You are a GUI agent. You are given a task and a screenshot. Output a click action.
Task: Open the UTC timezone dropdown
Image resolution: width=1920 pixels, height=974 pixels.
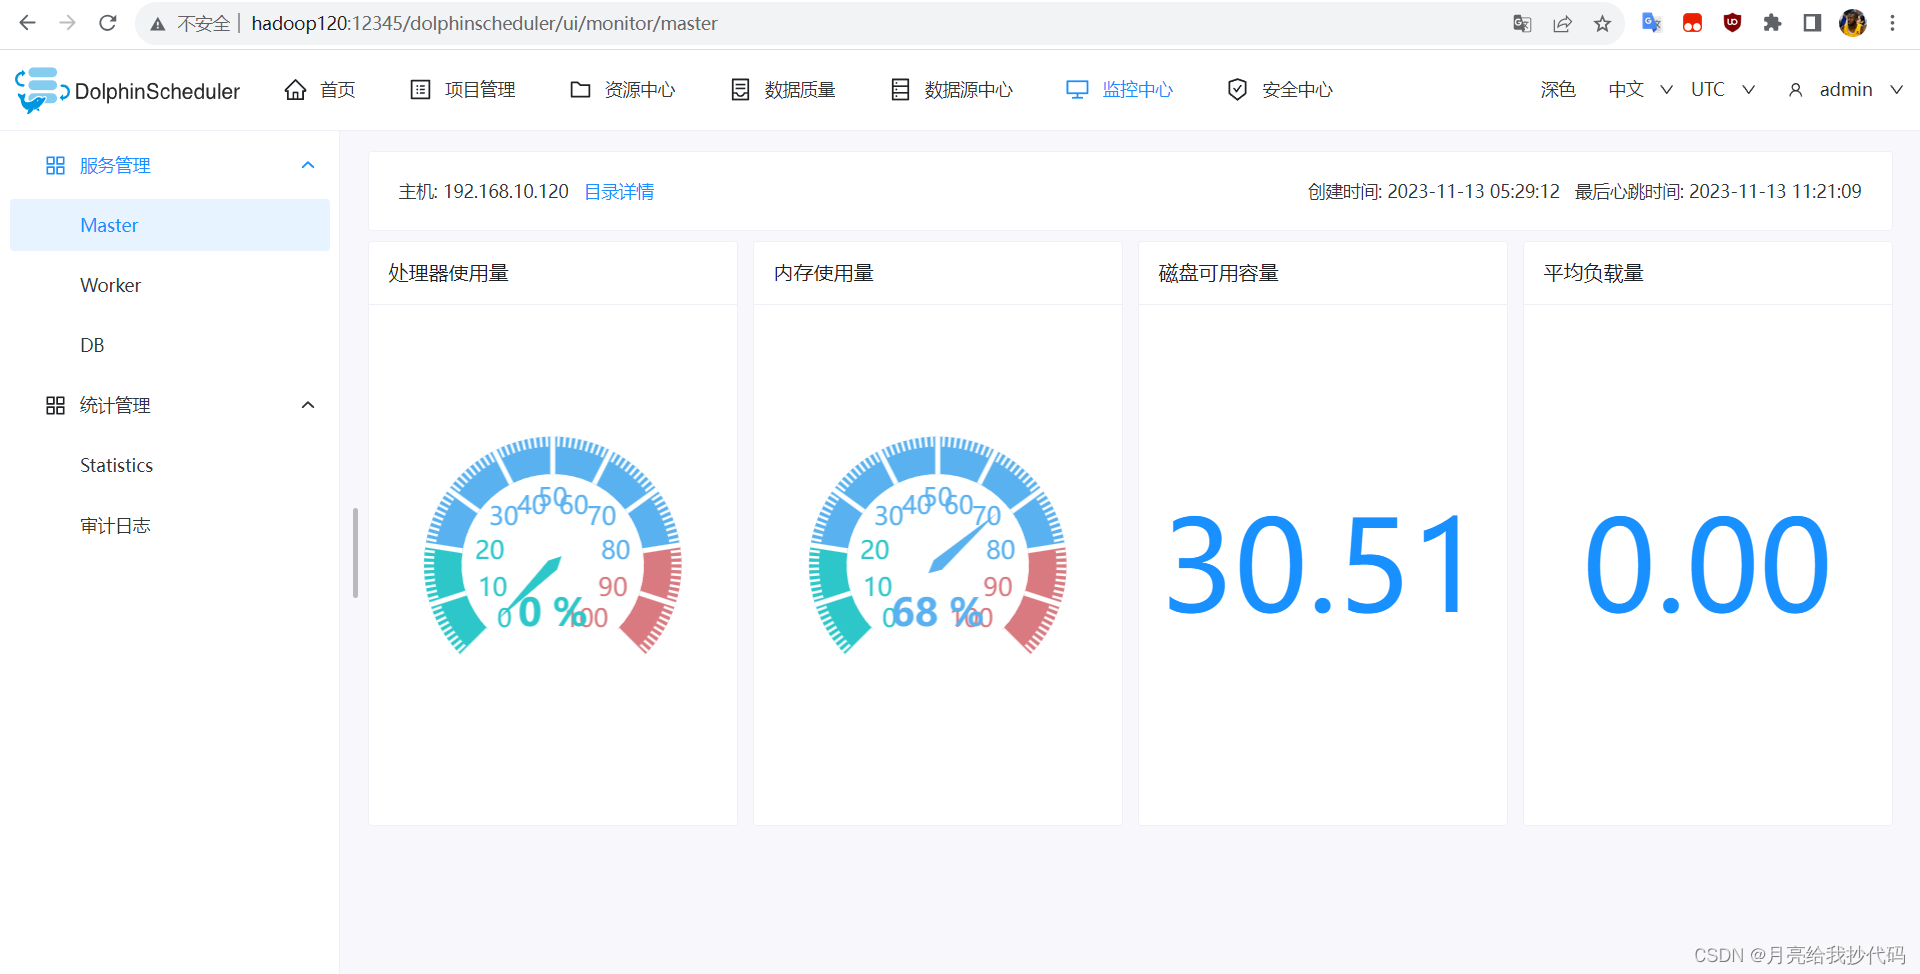tap(1722, 90)
